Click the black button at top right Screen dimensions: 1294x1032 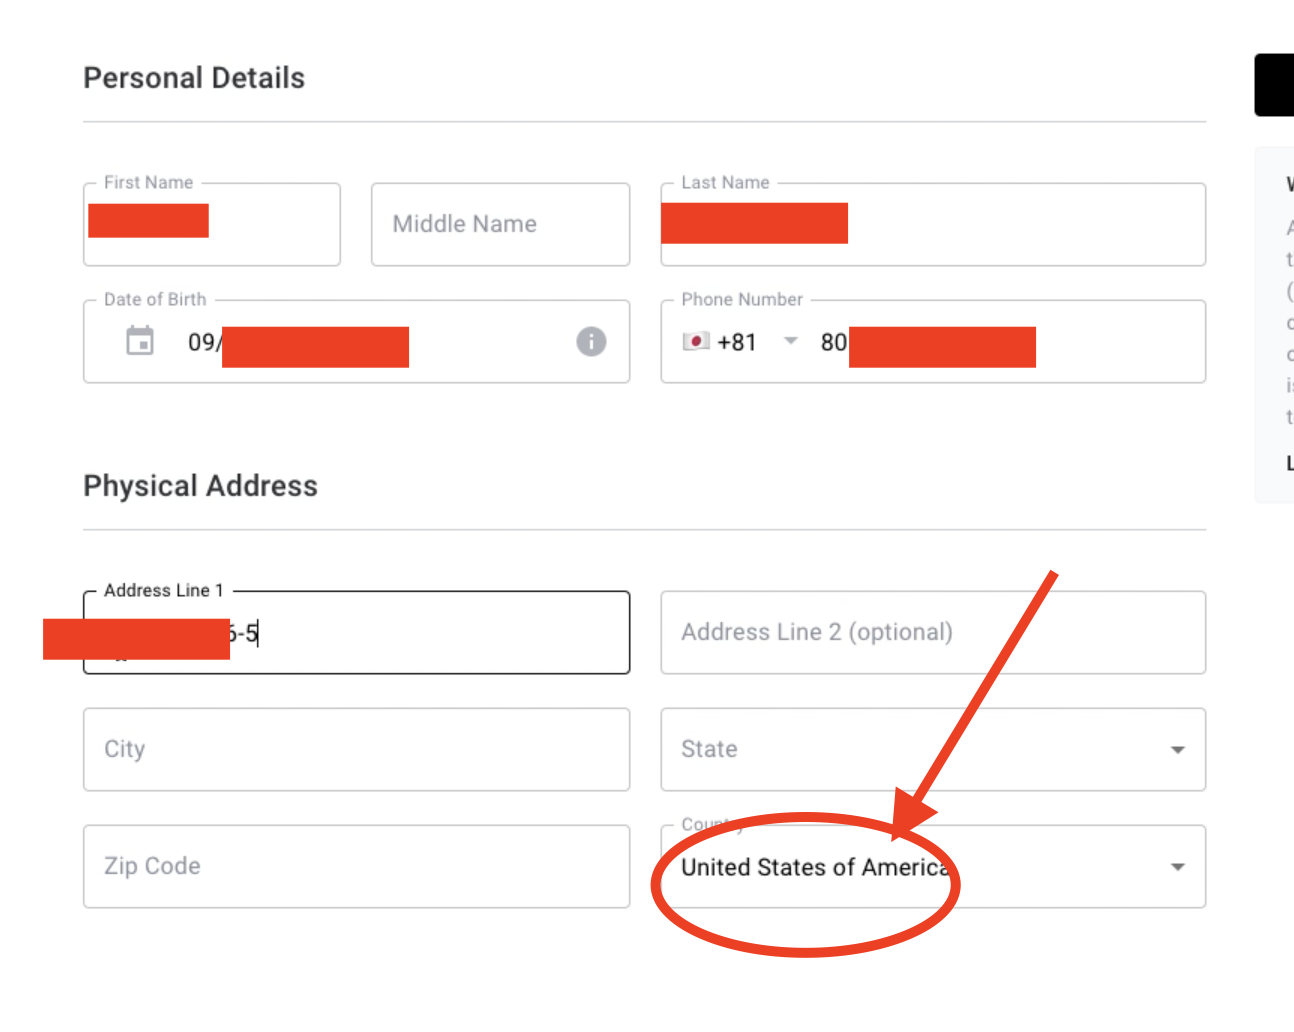tap(1274, 85)
